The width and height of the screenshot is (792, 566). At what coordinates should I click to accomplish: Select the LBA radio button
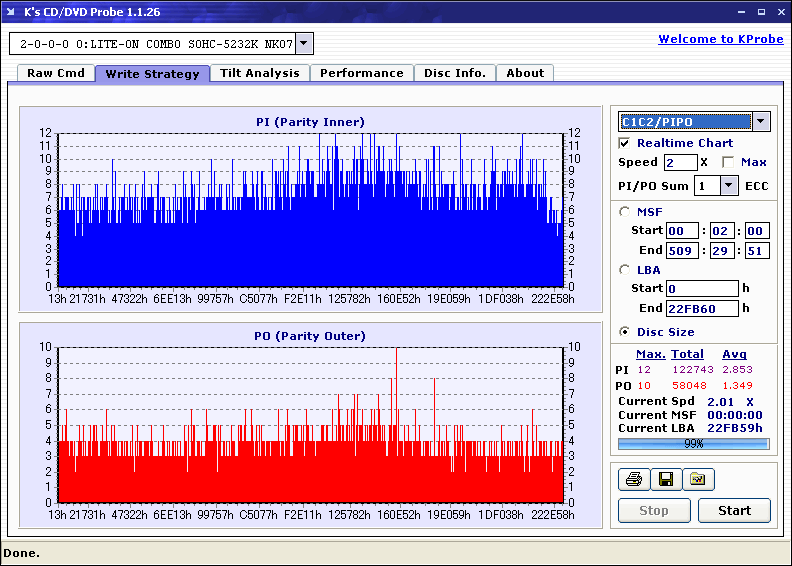click(625, 269)
